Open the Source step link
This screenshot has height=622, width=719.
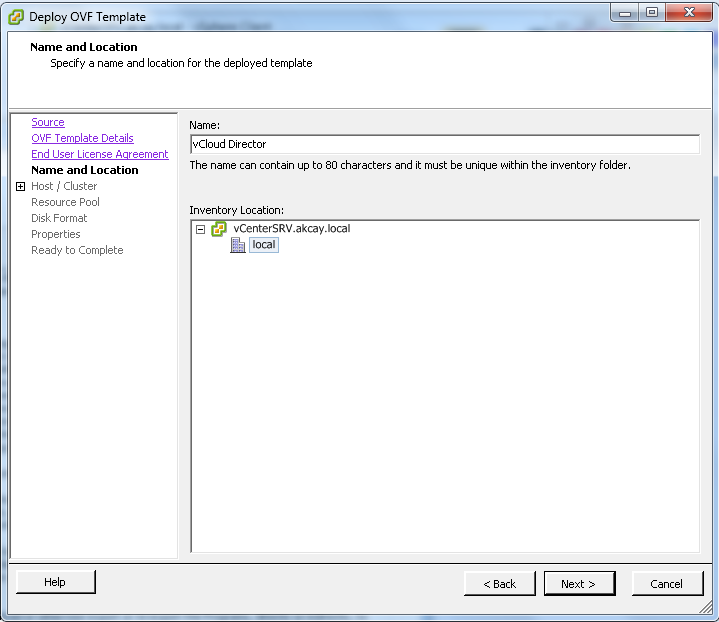pyautogui.click(x=48, y=122)
